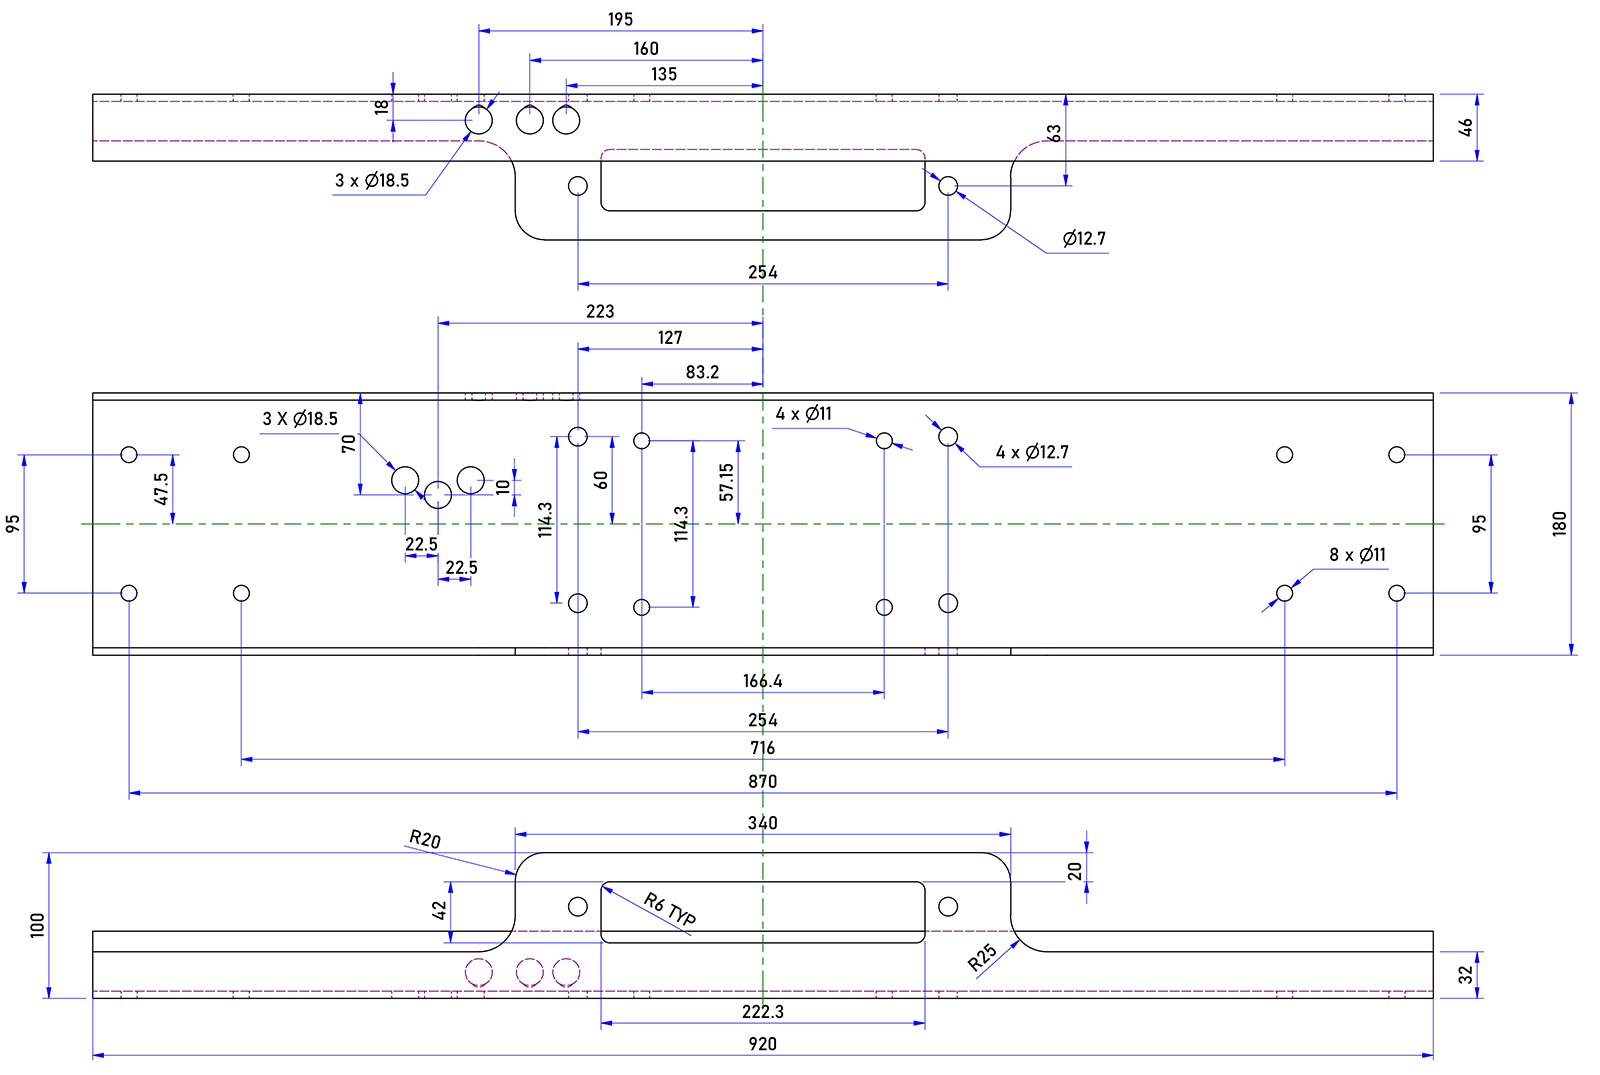Click the 166.4 dimension value
Image resolution: width=1600 pixels, height=1075 pixels.
pyautogui.click(x=762, y=681)
